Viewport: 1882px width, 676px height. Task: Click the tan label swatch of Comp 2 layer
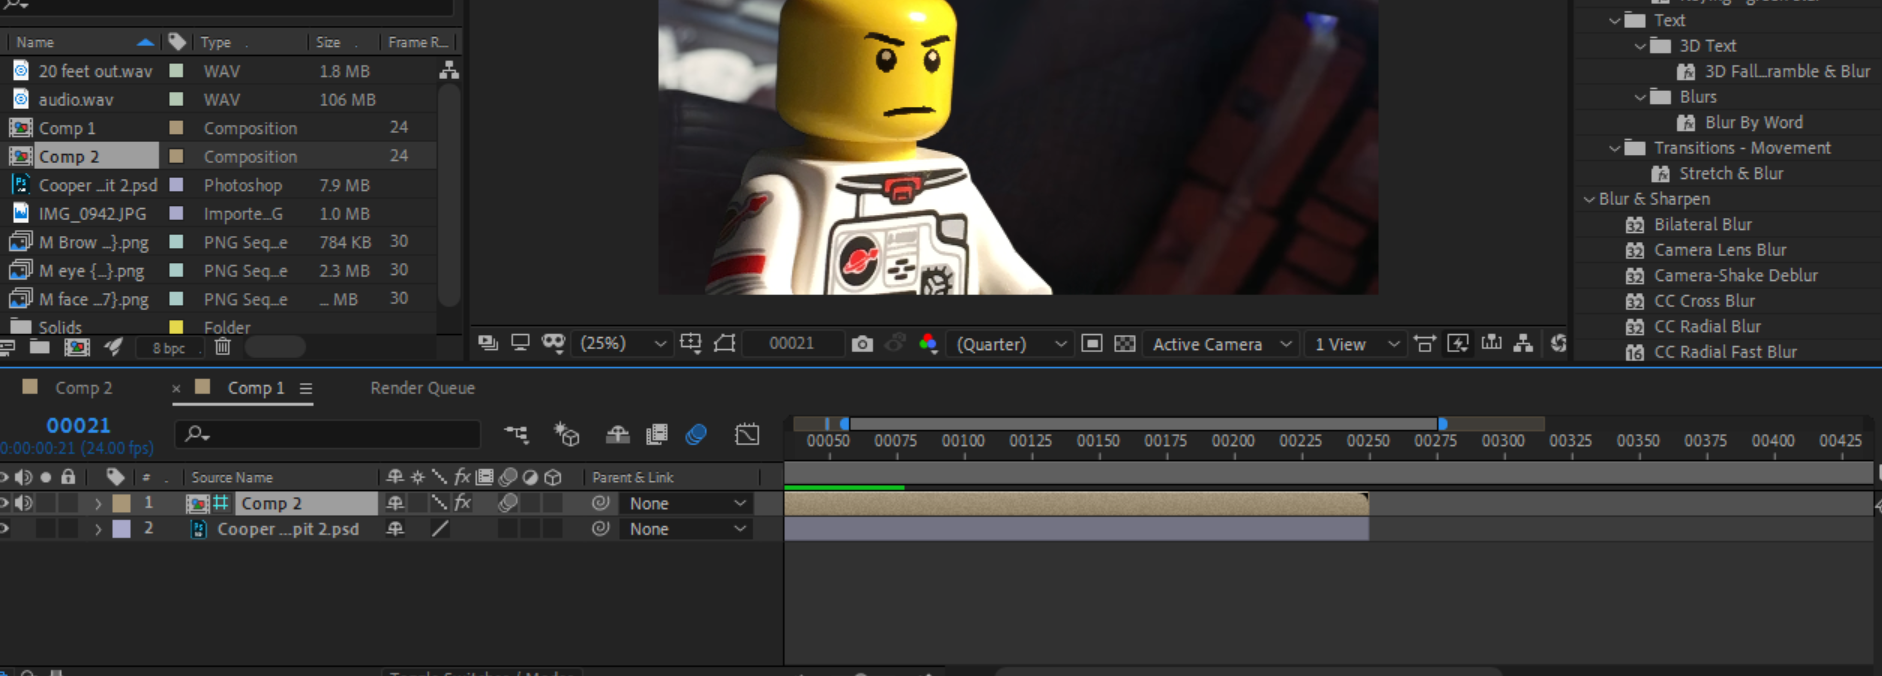pyautogui.click(x=122, y=503)
